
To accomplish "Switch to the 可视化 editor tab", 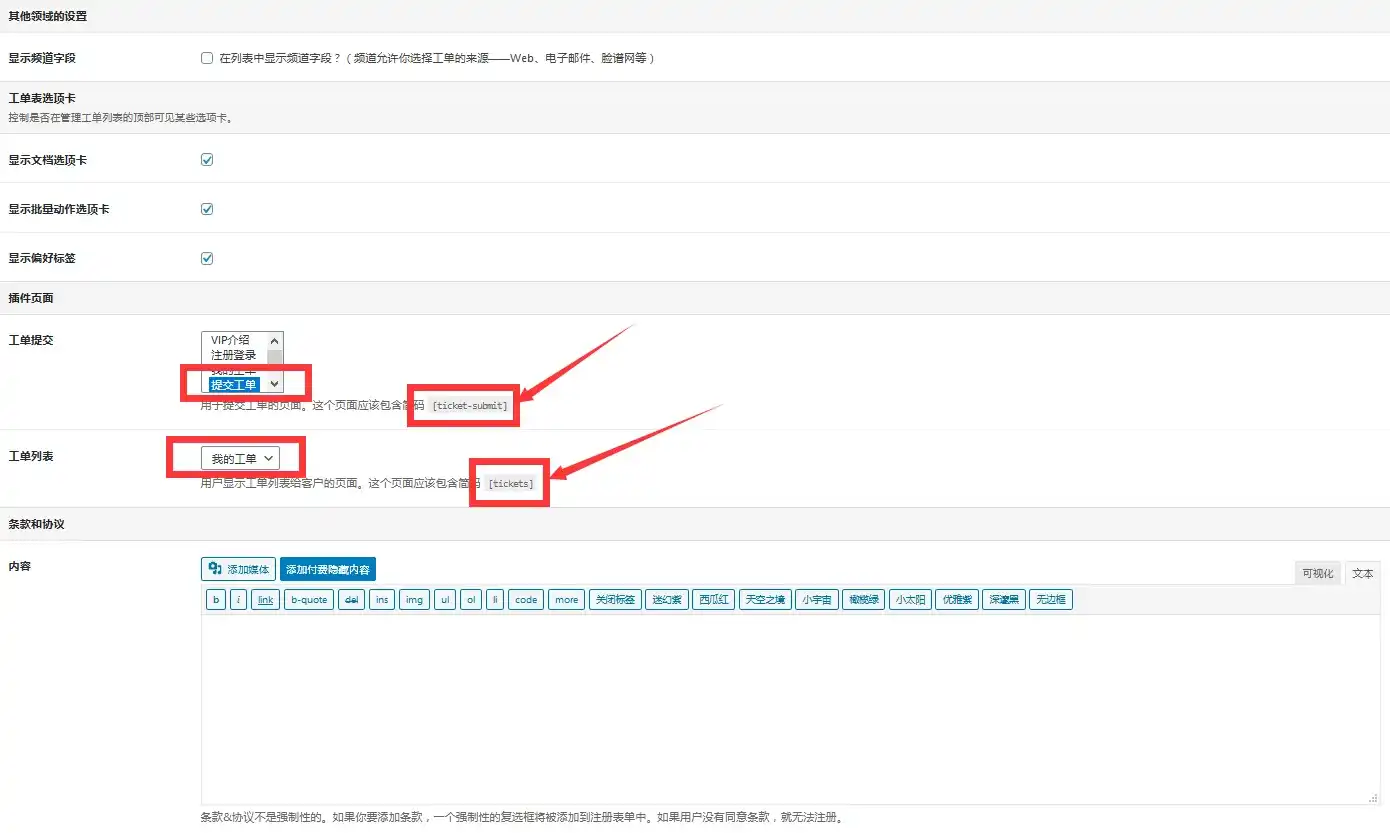I will click(1317, 573).
